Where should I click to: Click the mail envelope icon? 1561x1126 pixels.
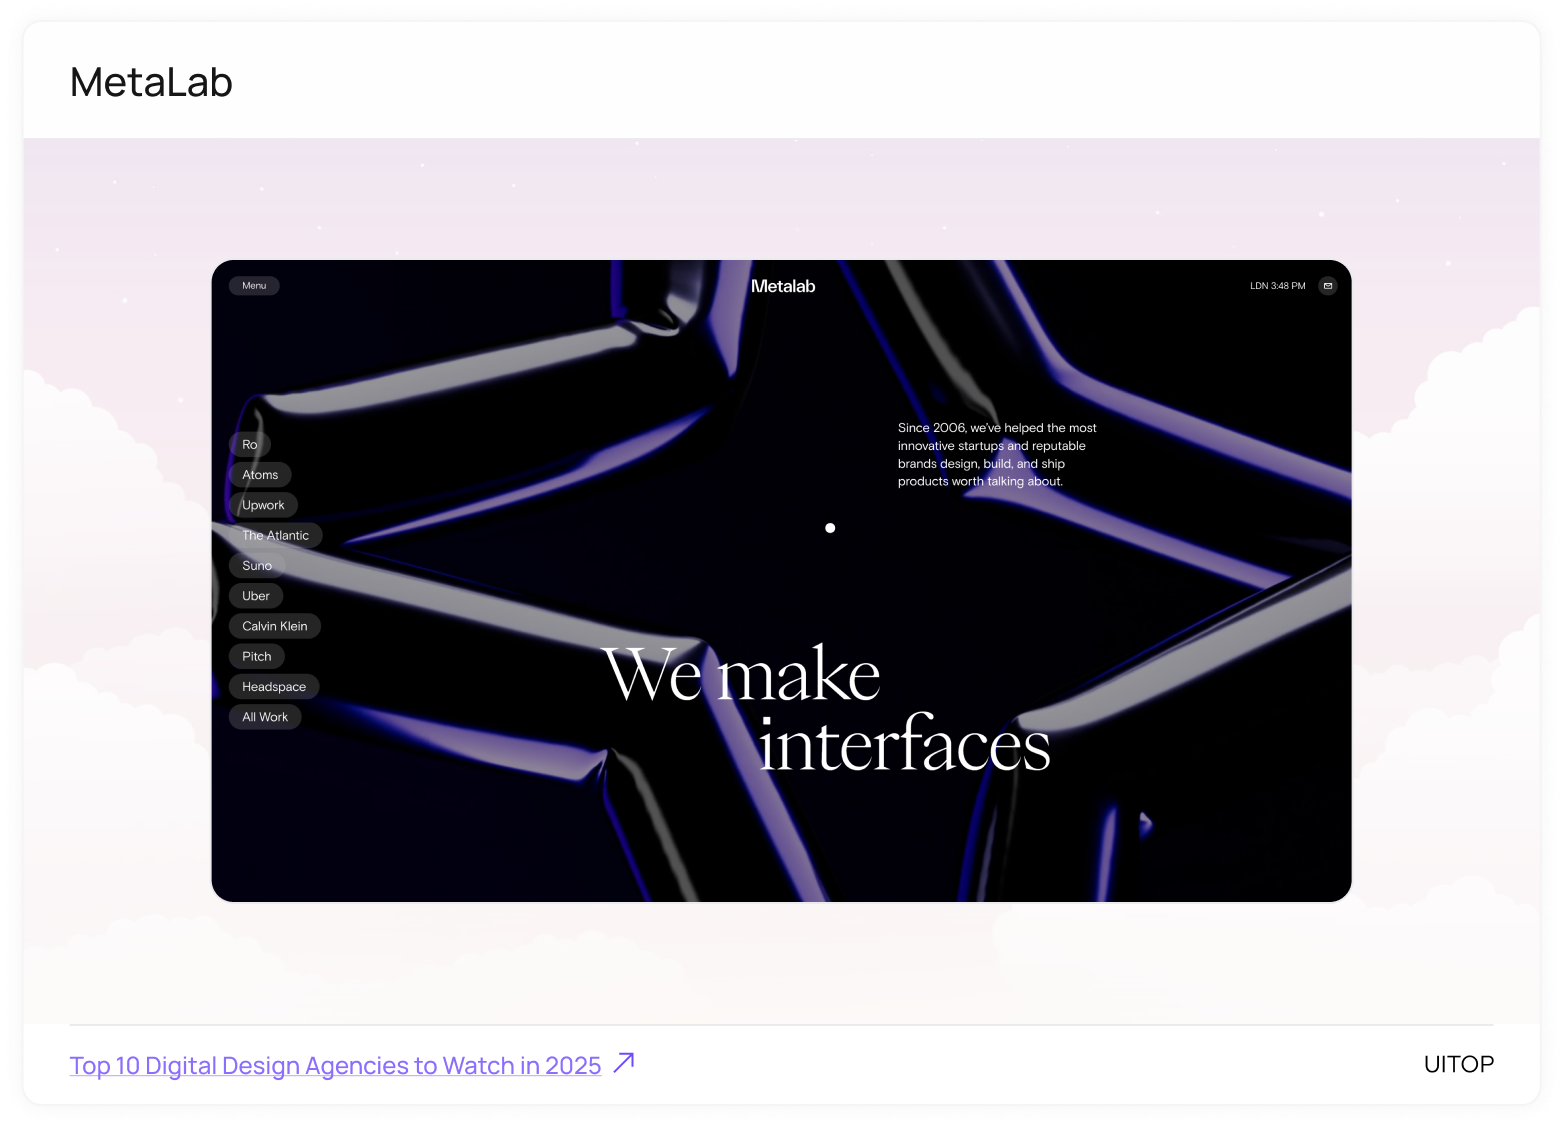pos(1328,286)
